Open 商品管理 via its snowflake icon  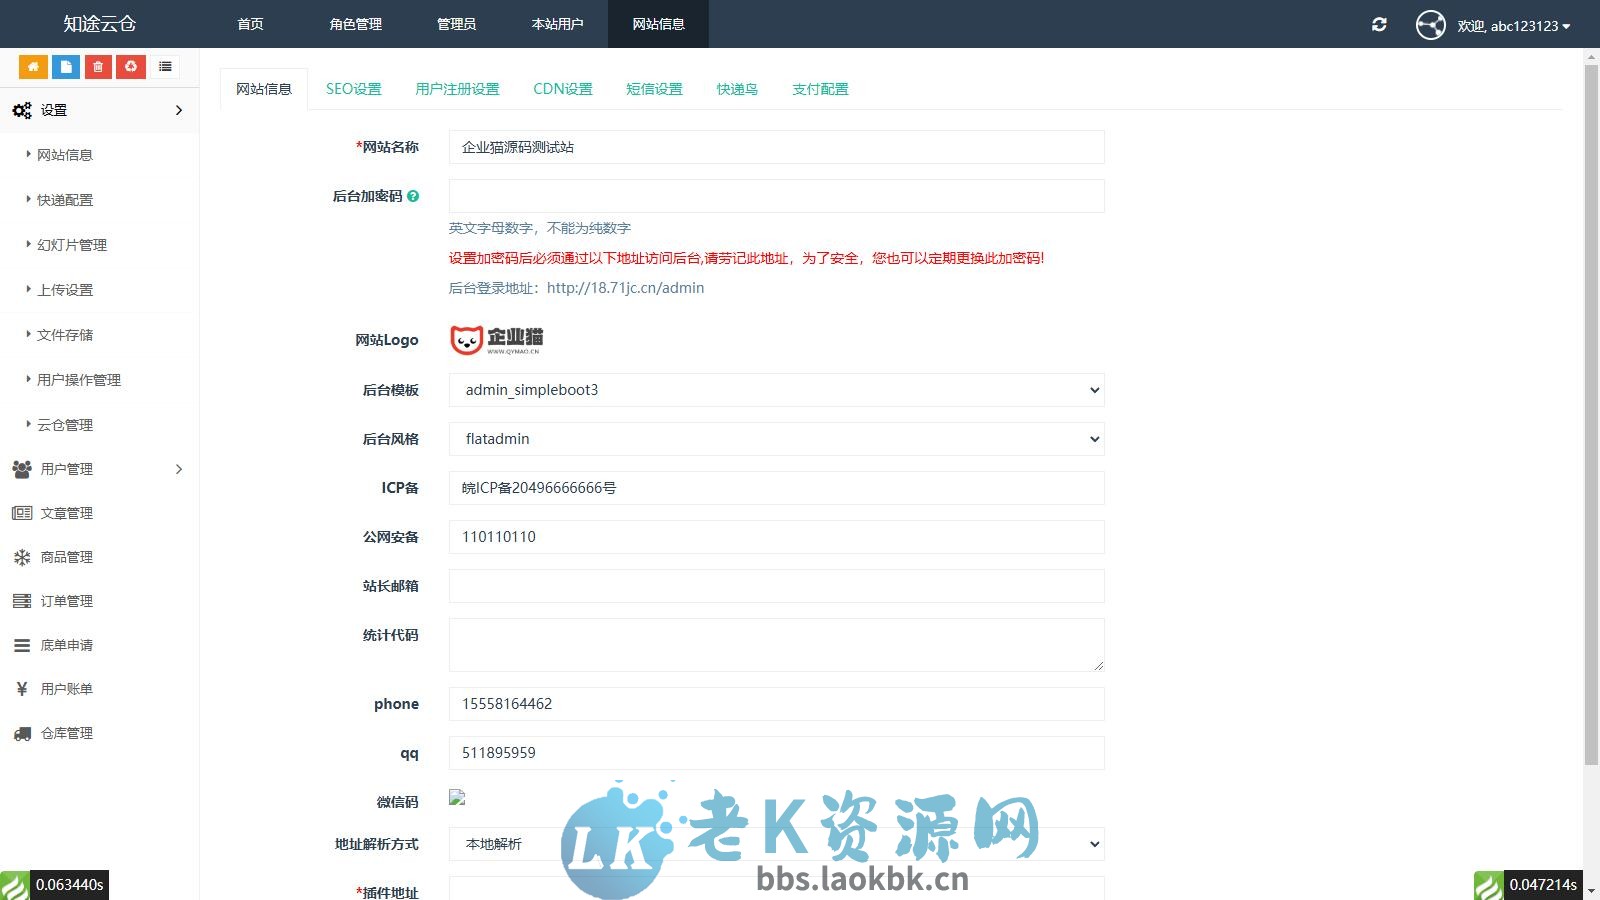(x=22, y=557)
